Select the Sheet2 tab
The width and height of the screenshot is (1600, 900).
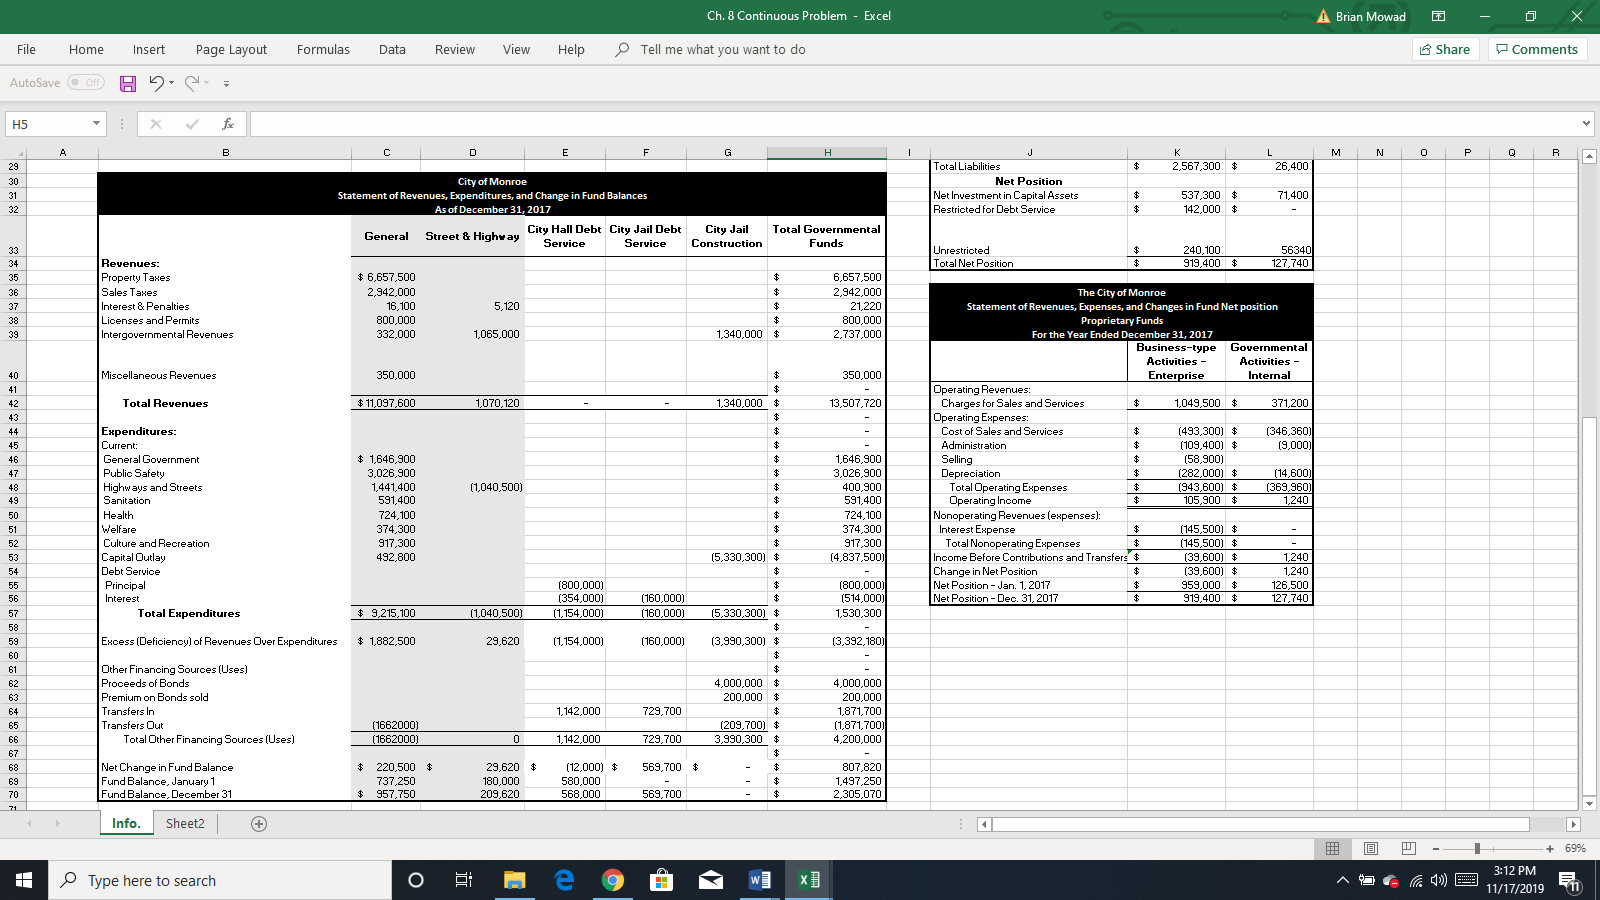pyautogui.click(x=185, y=823)
